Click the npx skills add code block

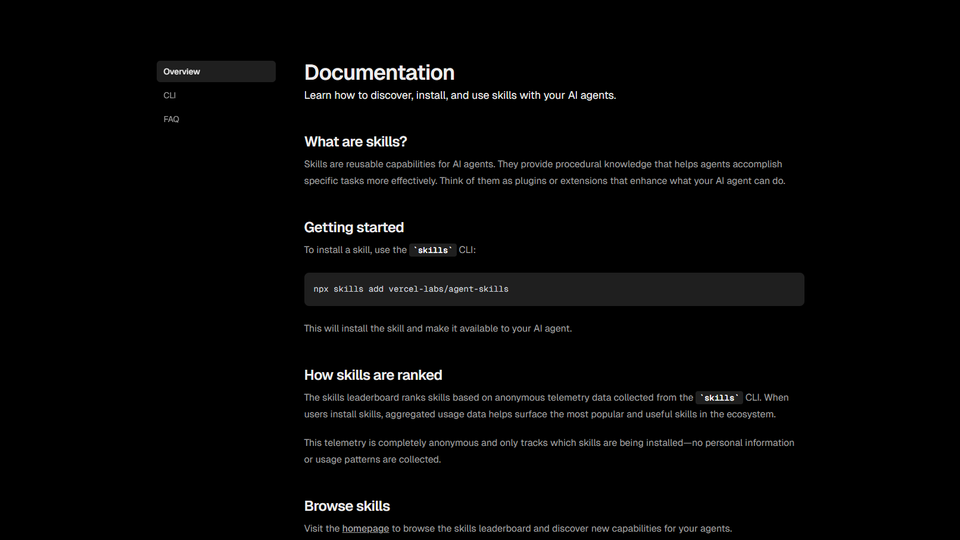[553, 289]
